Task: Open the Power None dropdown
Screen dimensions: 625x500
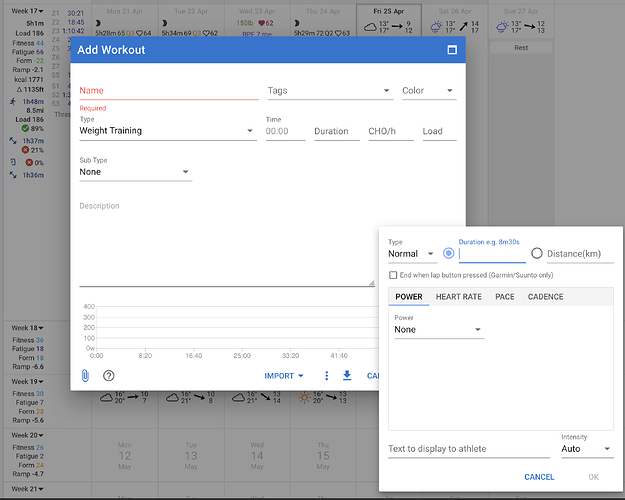Action: click(439, 330)
